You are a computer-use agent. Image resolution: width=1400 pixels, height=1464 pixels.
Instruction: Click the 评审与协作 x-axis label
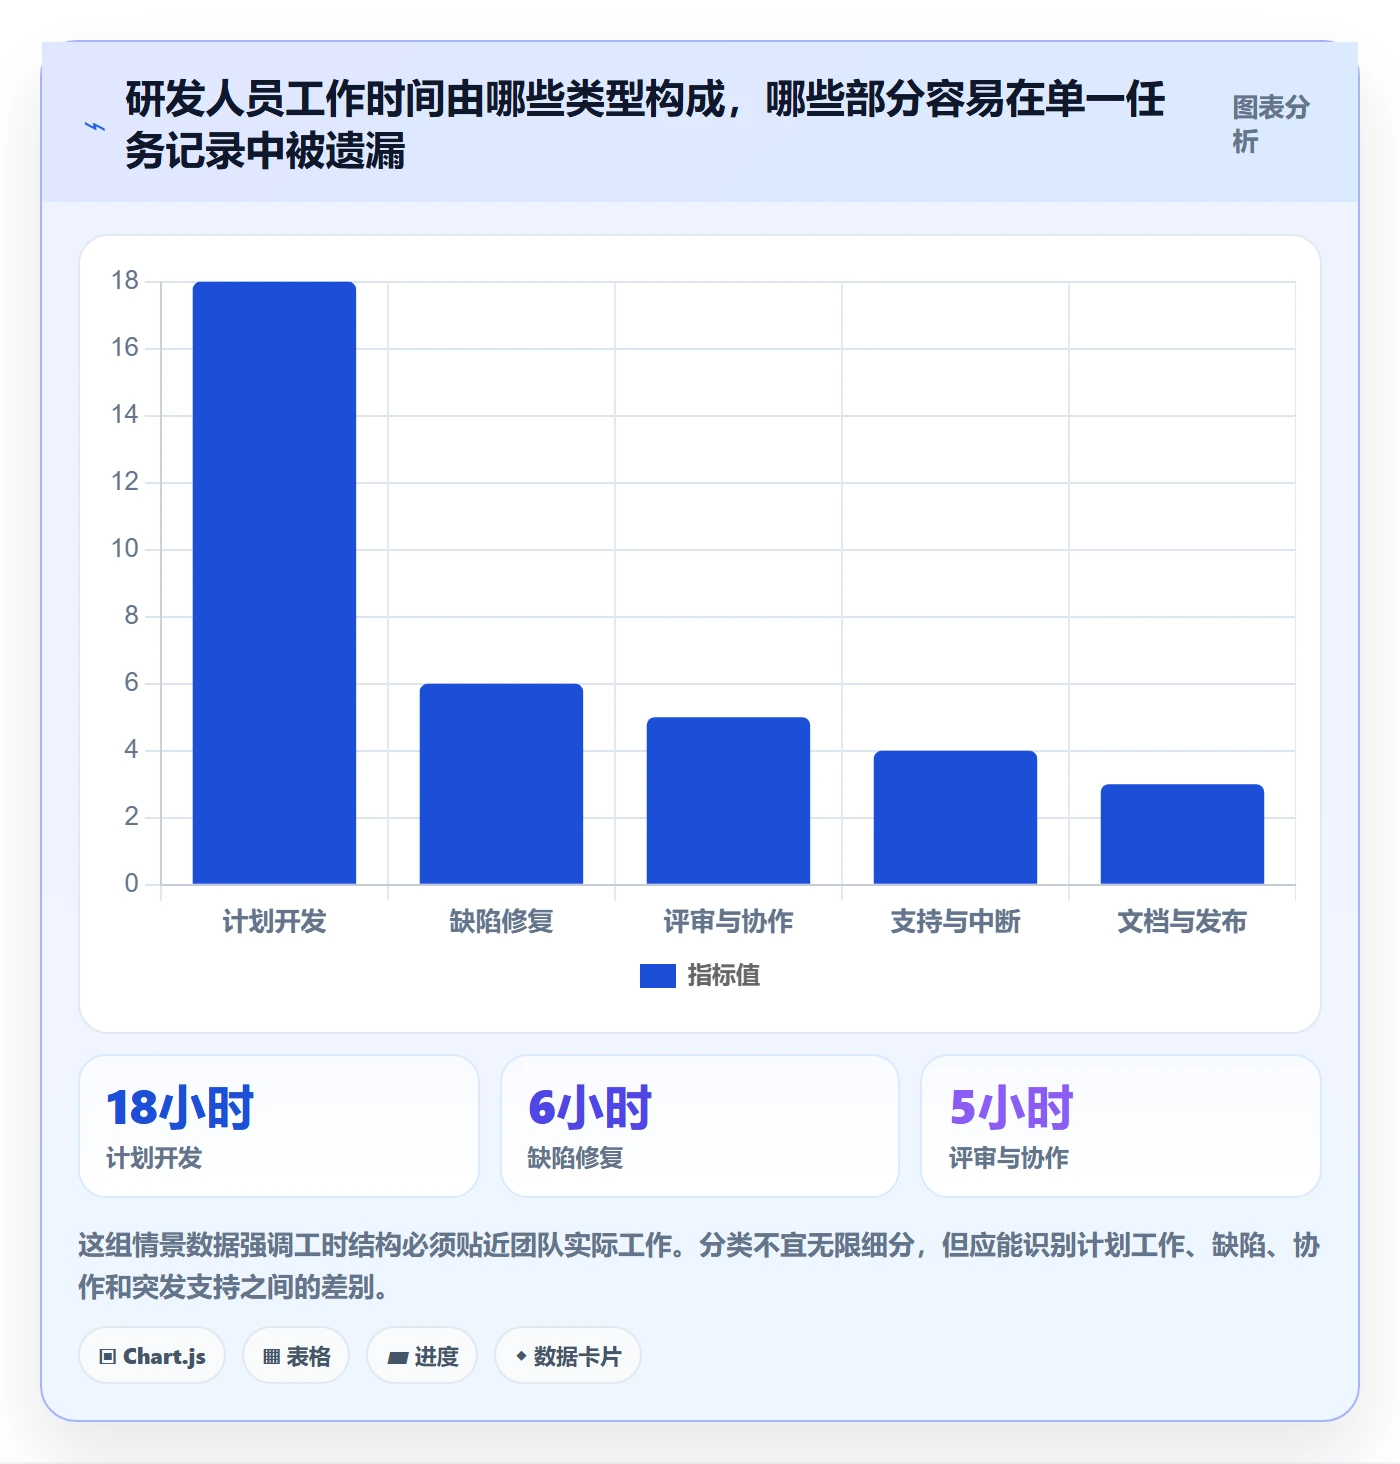[728, 921]
